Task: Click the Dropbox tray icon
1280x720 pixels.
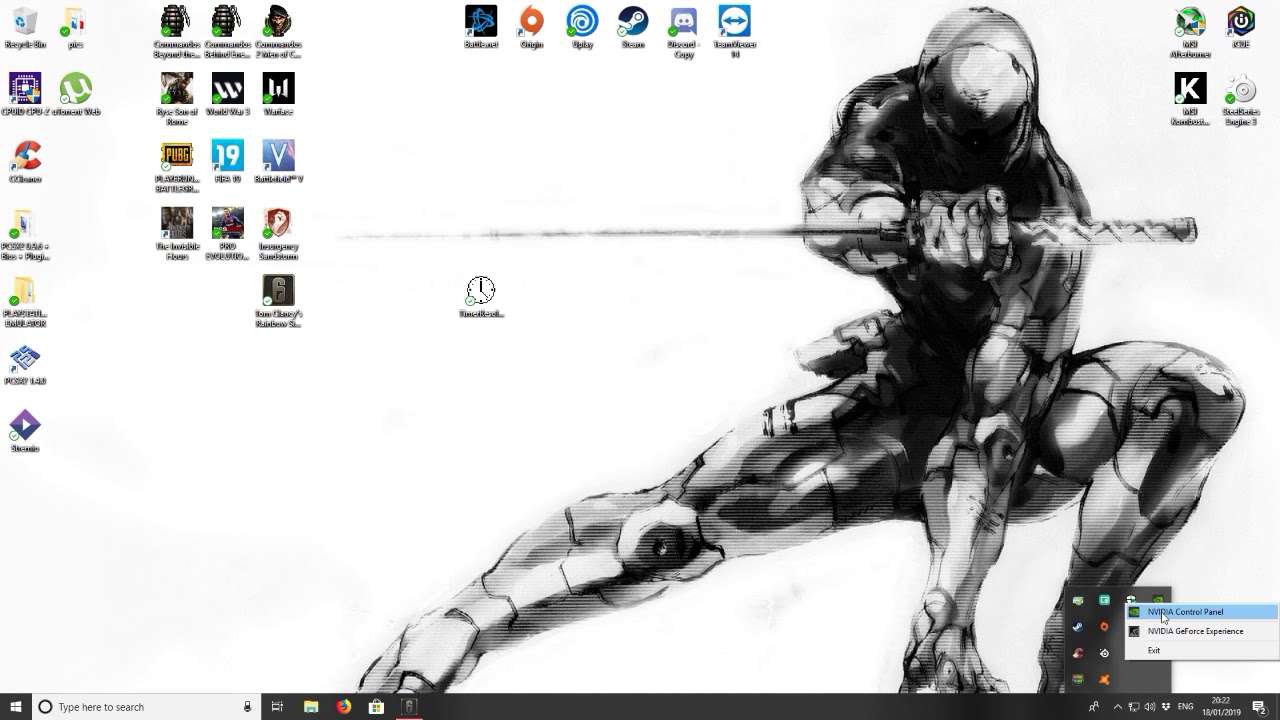Action: tap(1166, 707)
